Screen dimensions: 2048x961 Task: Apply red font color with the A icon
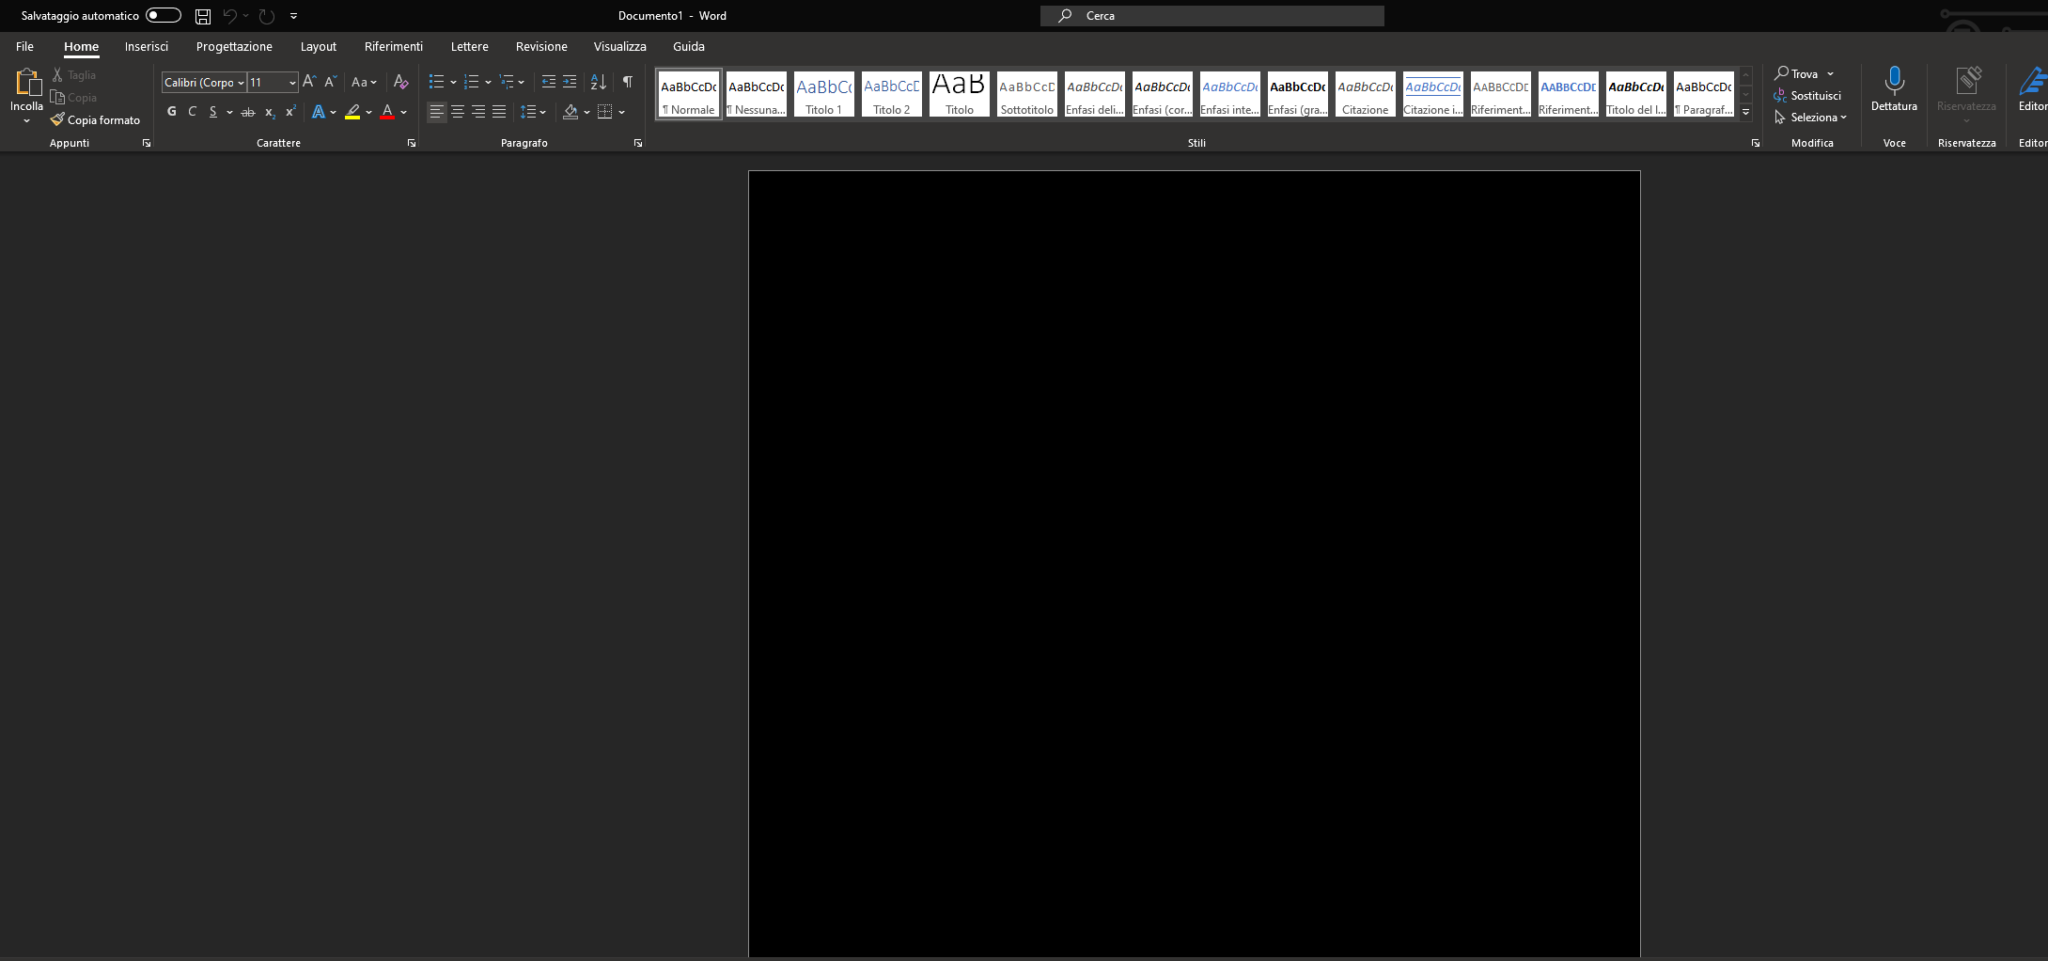point(388,112)
